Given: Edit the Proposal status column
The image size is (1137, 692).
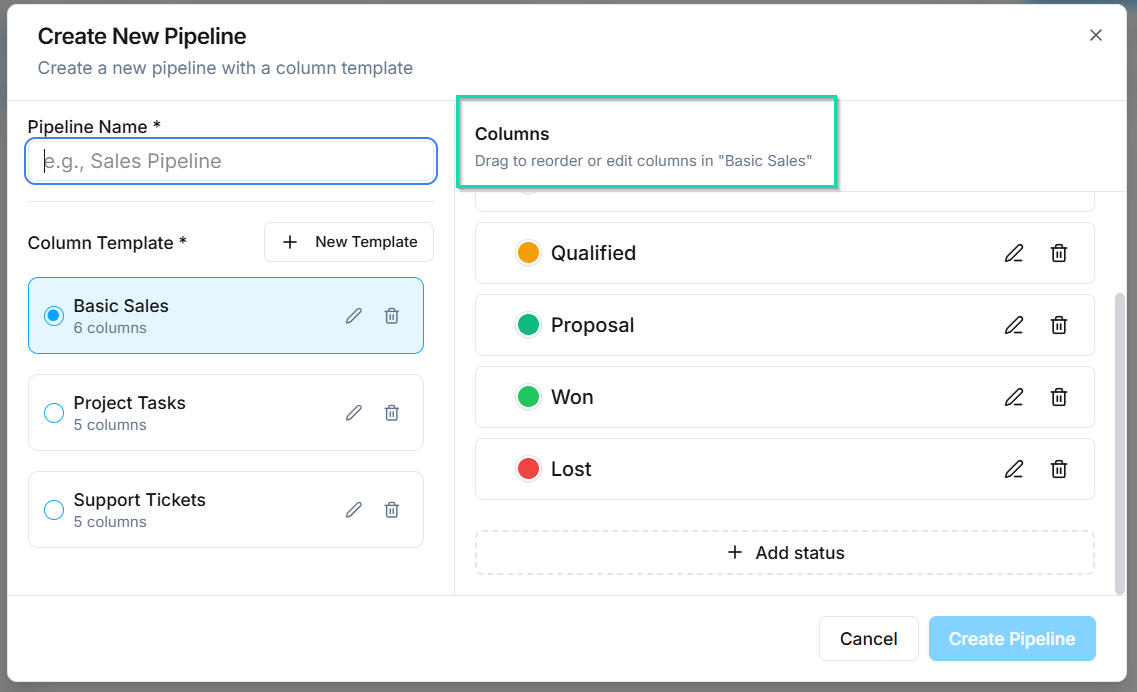Looking at the screenshot, I should click(x=1014, y=325).
